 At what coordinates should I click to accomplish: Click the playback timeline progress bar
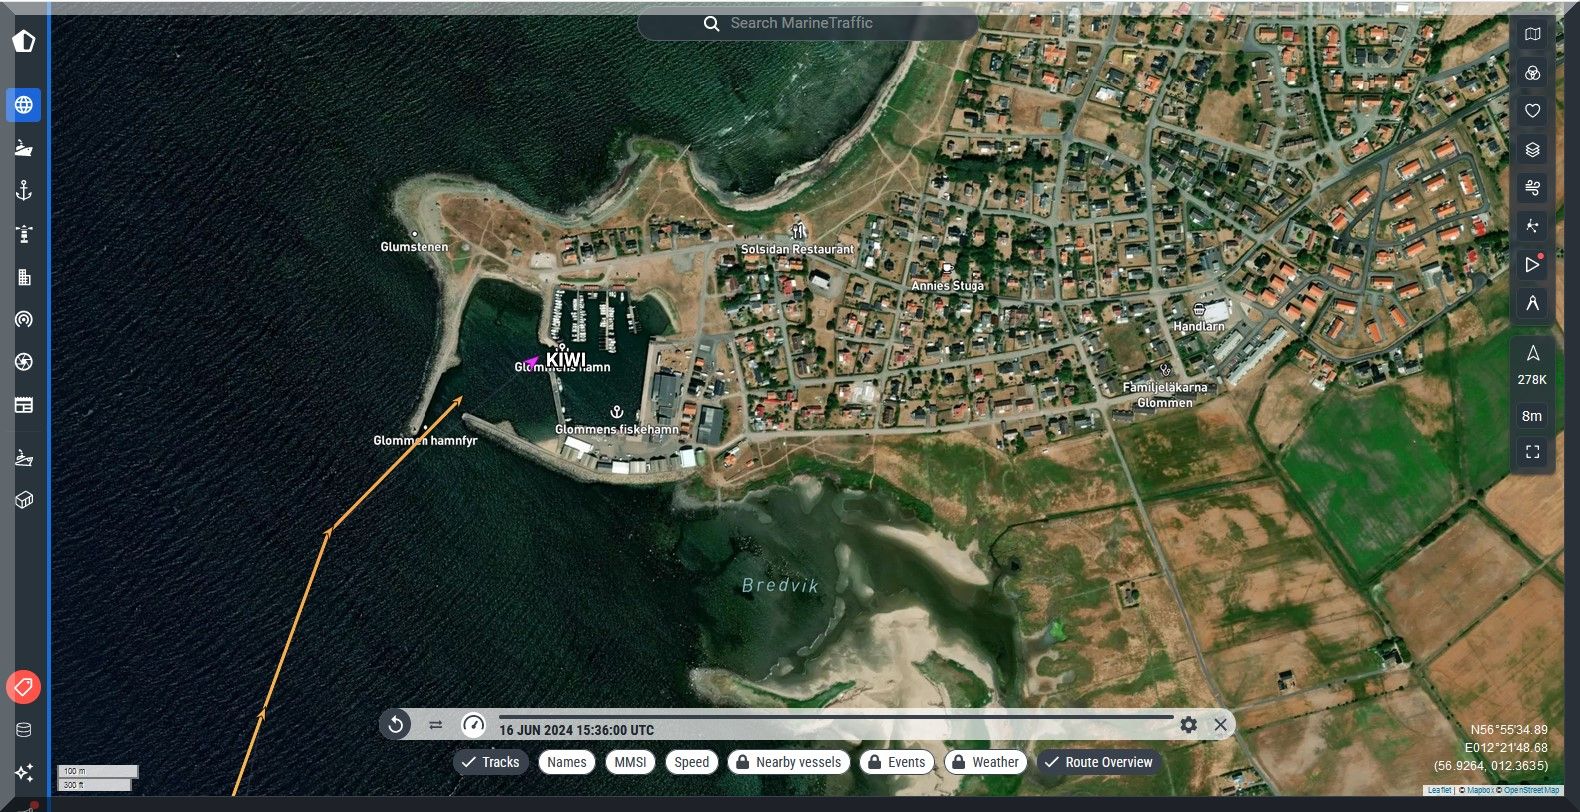pos(835,717)
